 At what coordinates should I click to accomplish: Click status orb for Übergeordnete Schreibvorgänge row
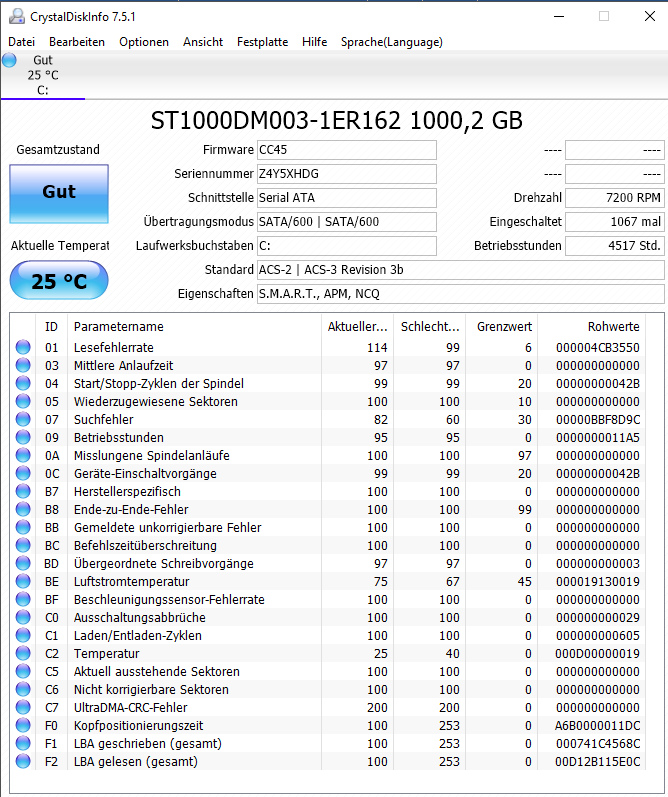(23, 563)
